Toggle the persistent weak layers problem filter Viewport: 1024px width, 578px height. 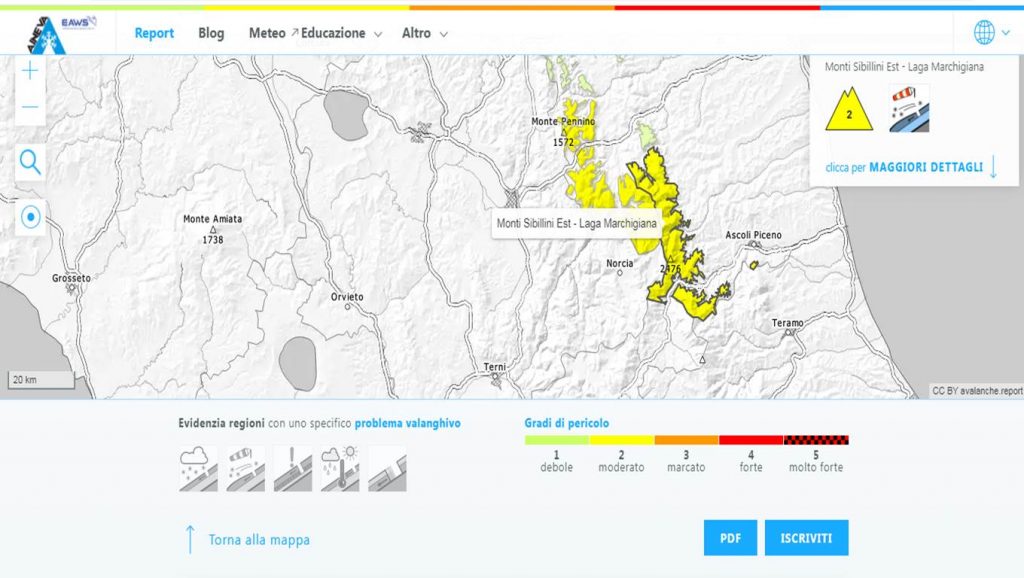click(292, 468)
